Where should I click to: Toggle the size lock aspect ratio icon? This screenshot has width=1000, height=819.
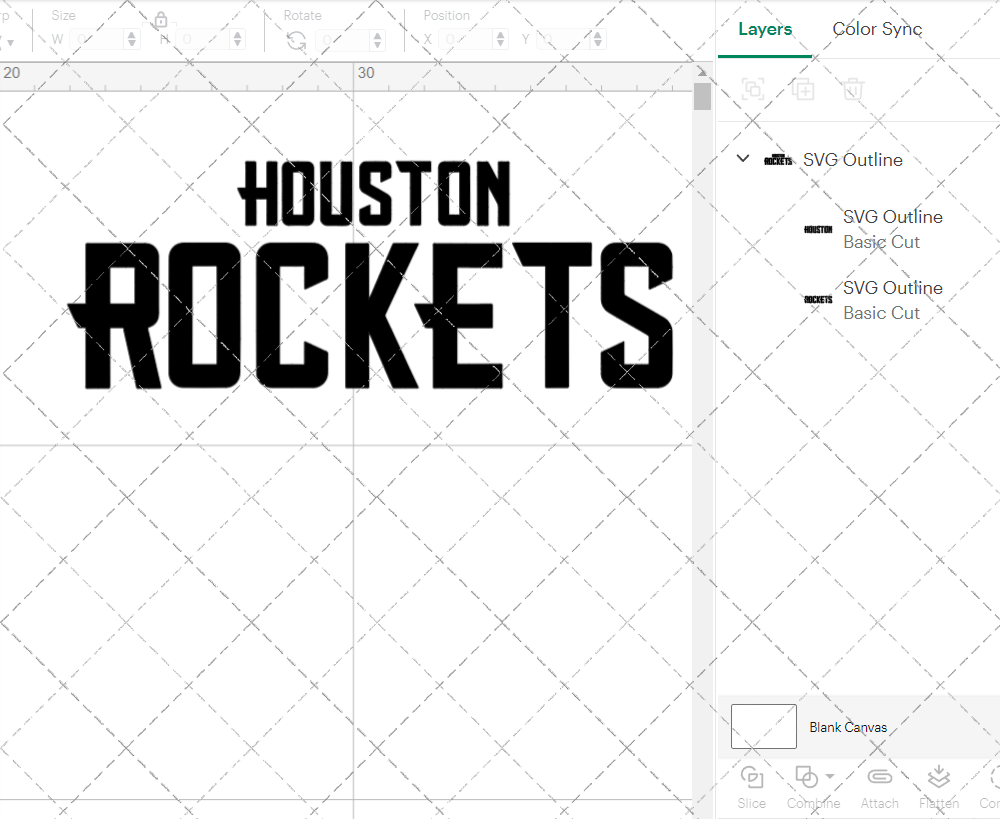tap(161, 19)
